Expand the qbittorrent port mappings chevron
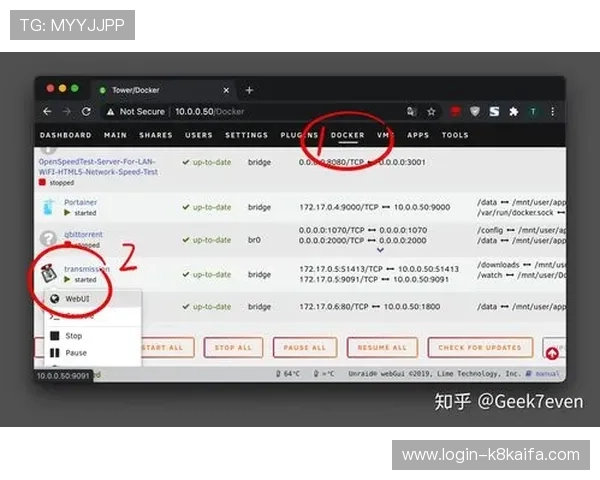600x480 pixels. point(378,251)
